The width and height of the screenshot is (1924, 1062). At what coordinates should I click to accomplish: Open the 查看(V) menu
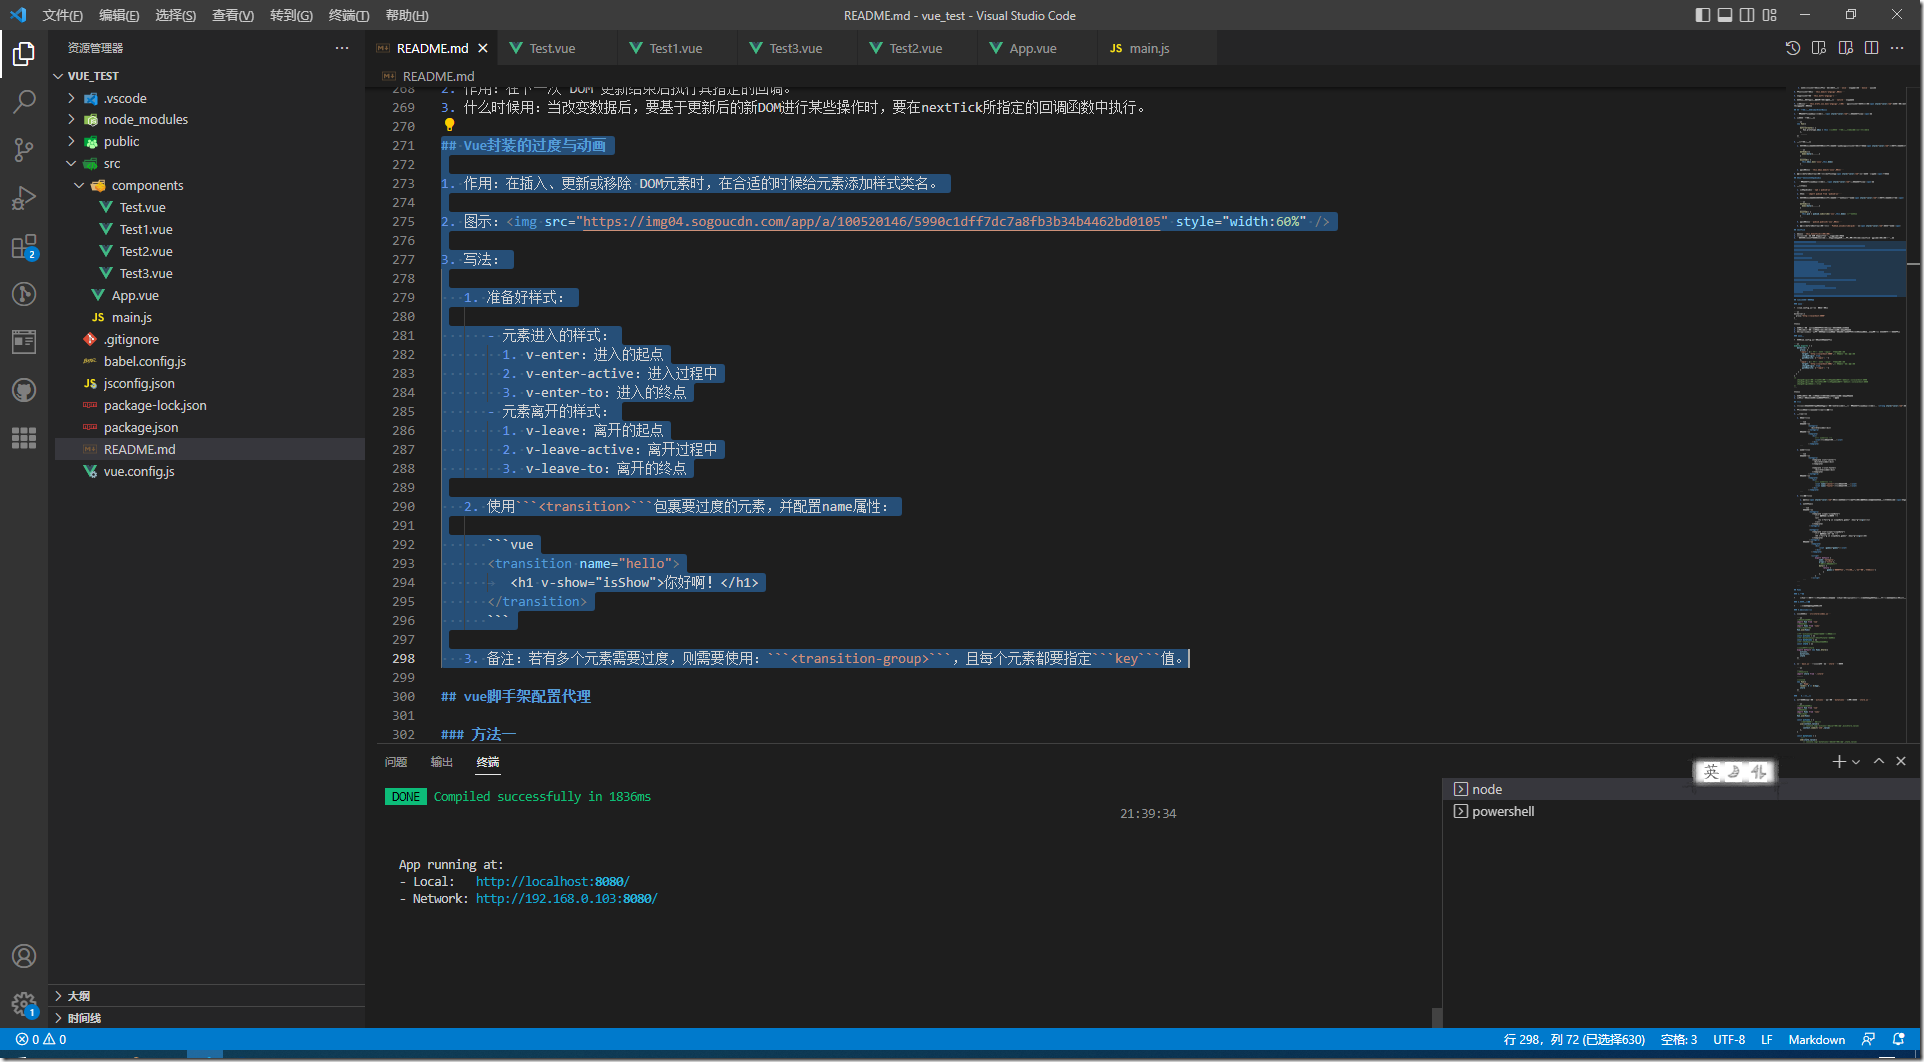[233, 15]
